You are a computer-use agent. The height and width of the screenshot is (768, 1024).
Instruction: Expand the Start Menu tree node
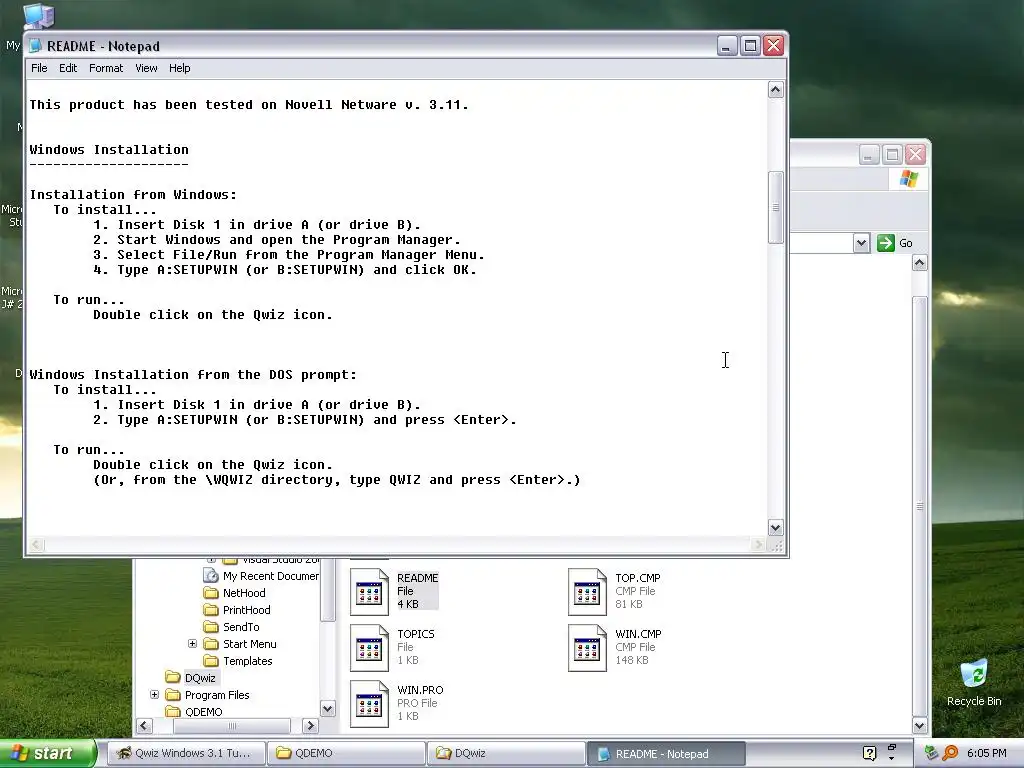(192, 643)
